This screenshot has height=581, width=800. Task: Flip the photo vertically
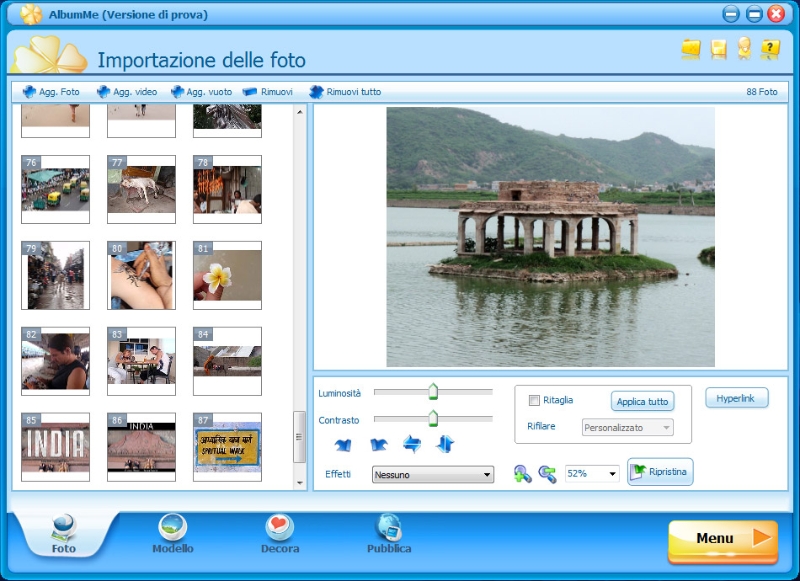(x=446, y=444)
